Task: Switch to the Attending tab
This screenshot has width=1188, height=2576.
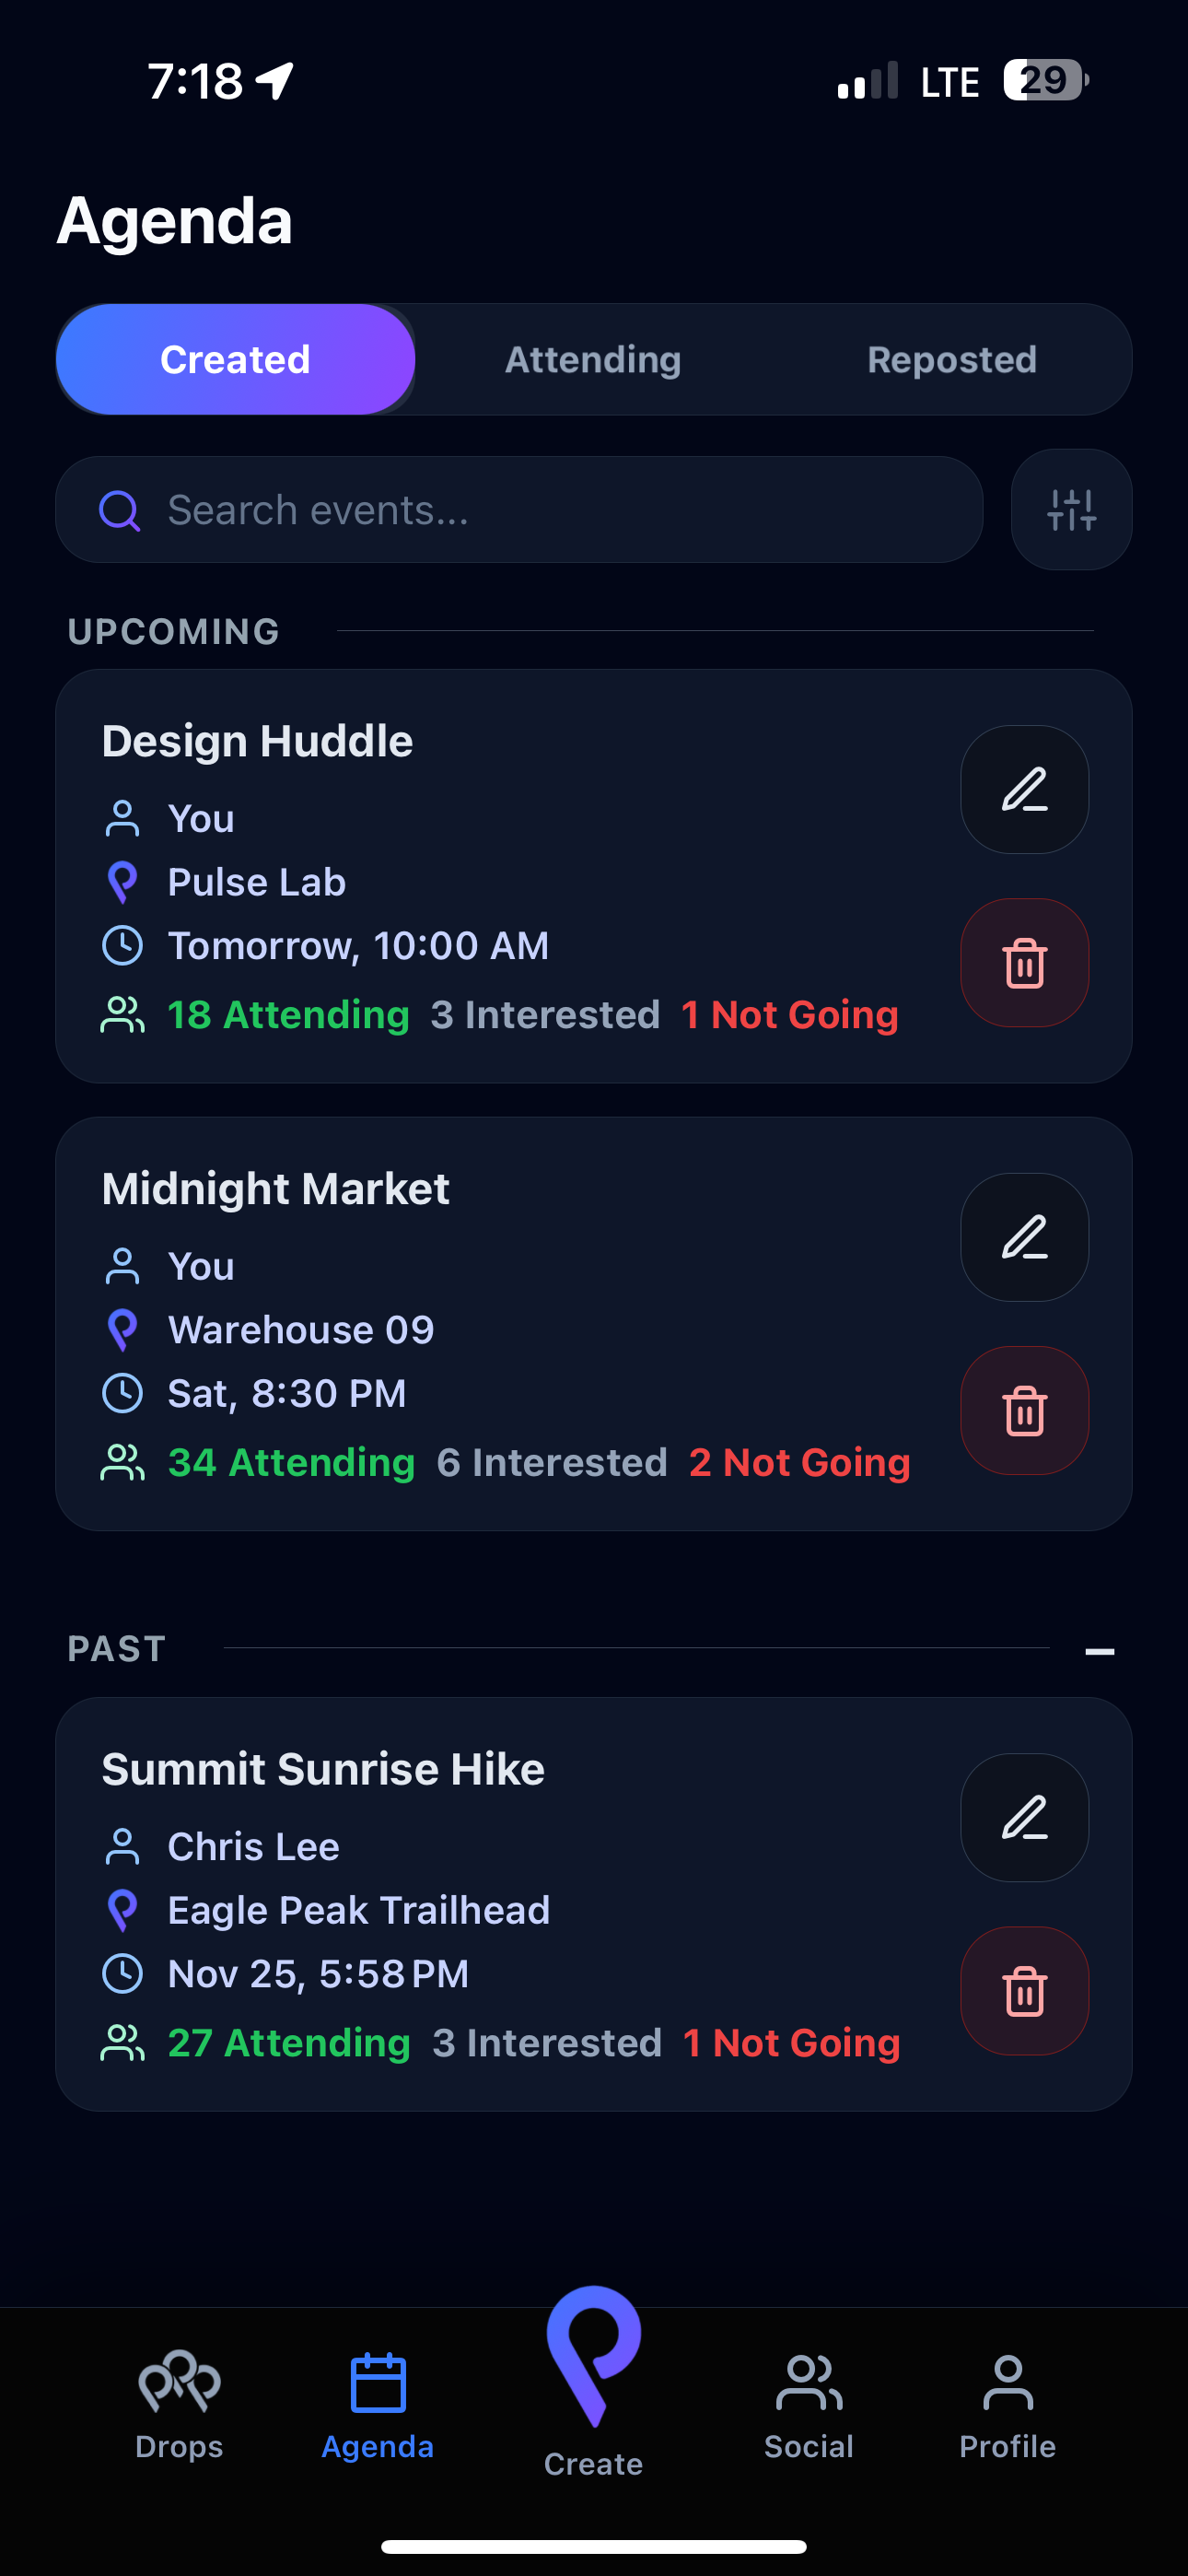Action: coord(593,360)
